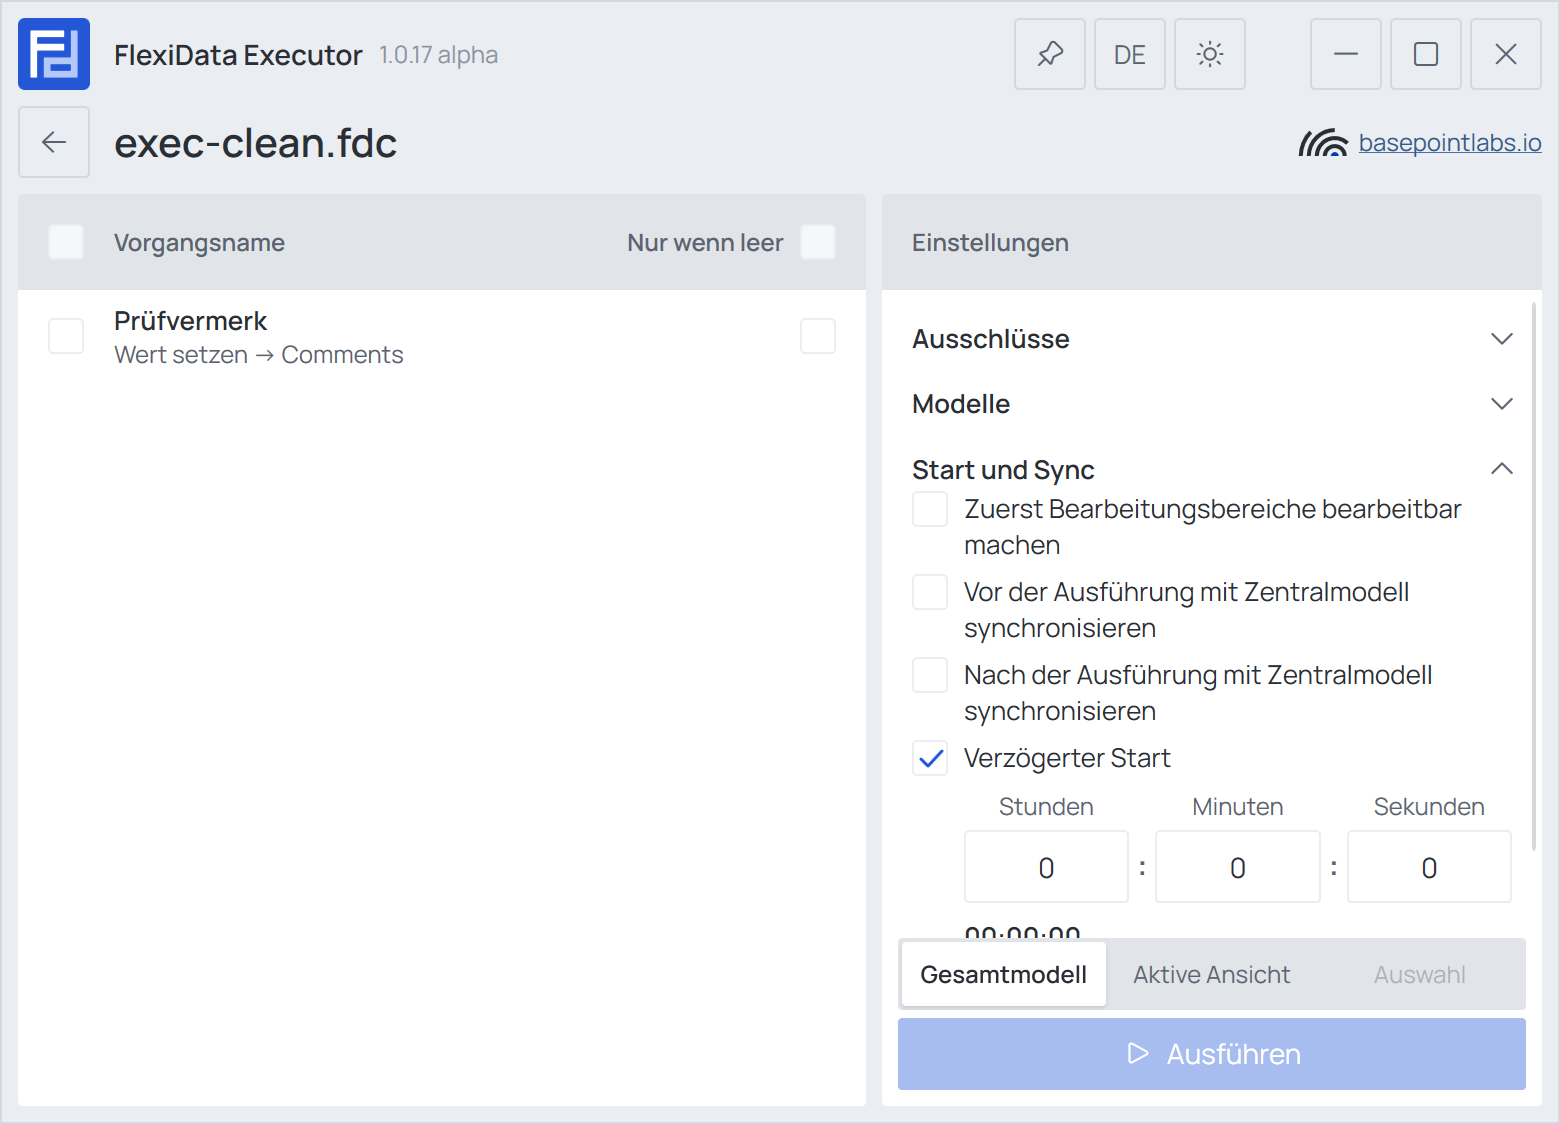Close the FlexiData Executor window
Image resolution: width=1560 pixels, height=1124 pixels.
click(x=1506, y=54)
